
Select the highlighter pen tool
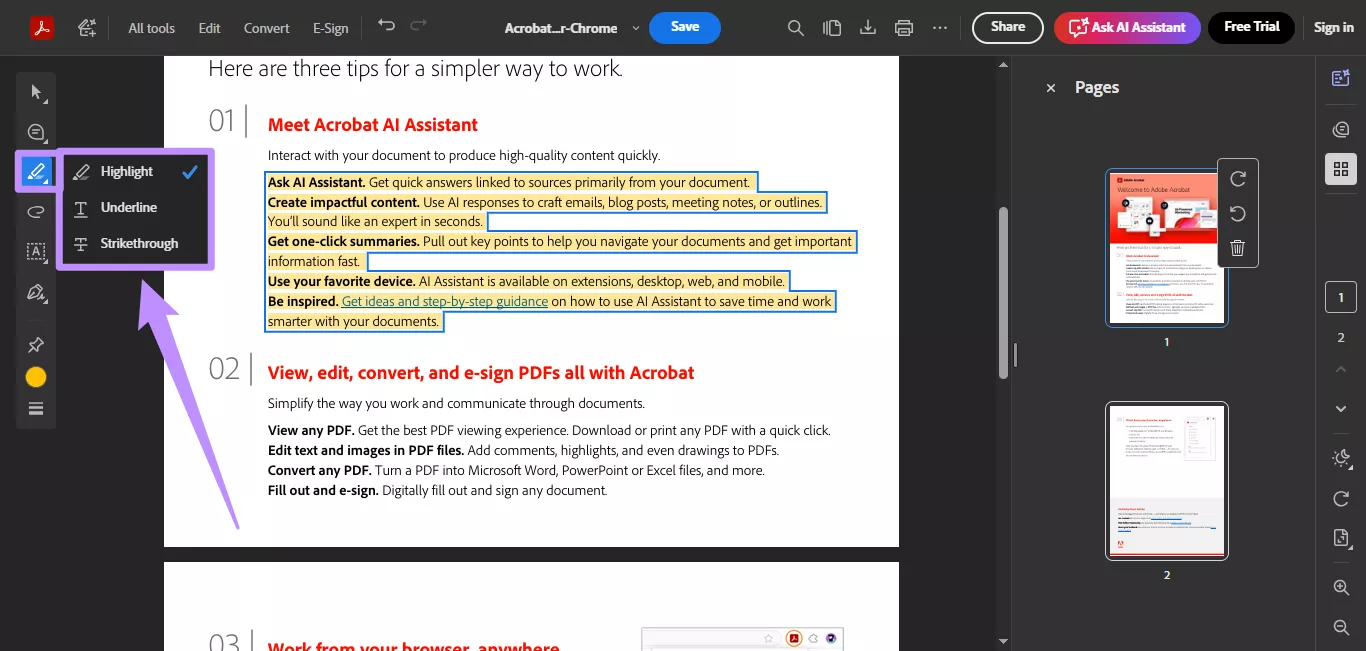[x=36, y=171]
